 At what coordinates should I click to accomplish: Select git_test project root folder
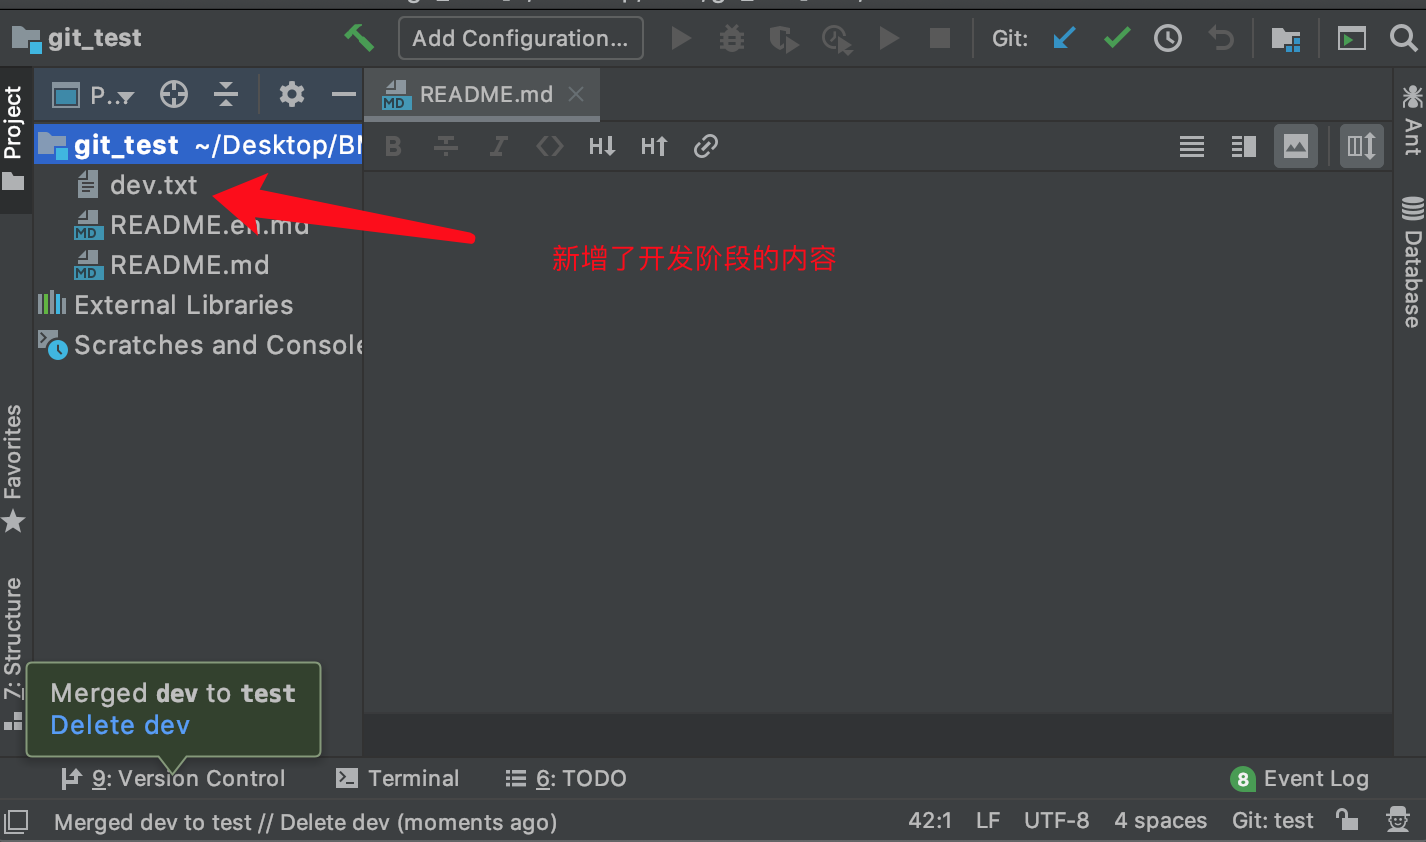[x=198, y=145]
